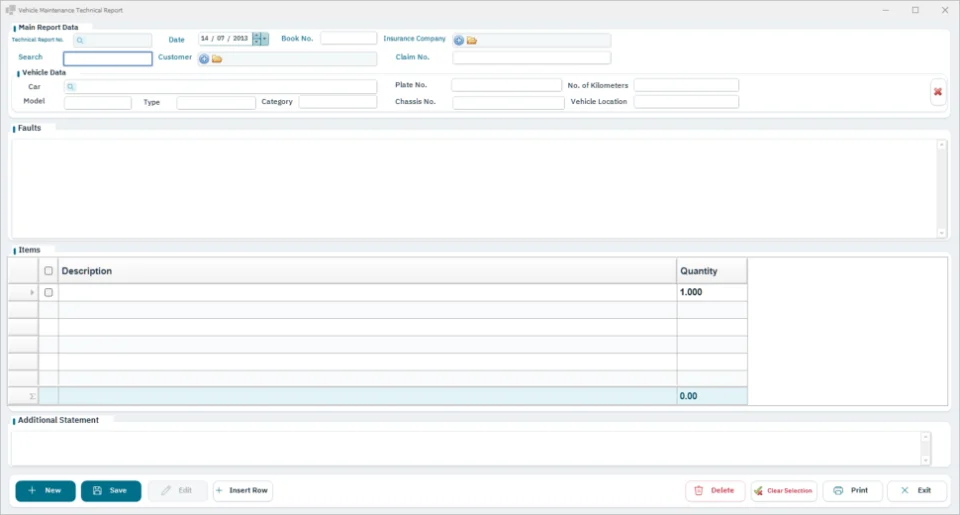Image resolution: width=960 pixels, height=515 pixels.
Task: Click the Vehicle Location input field
Action: (686, 102)
